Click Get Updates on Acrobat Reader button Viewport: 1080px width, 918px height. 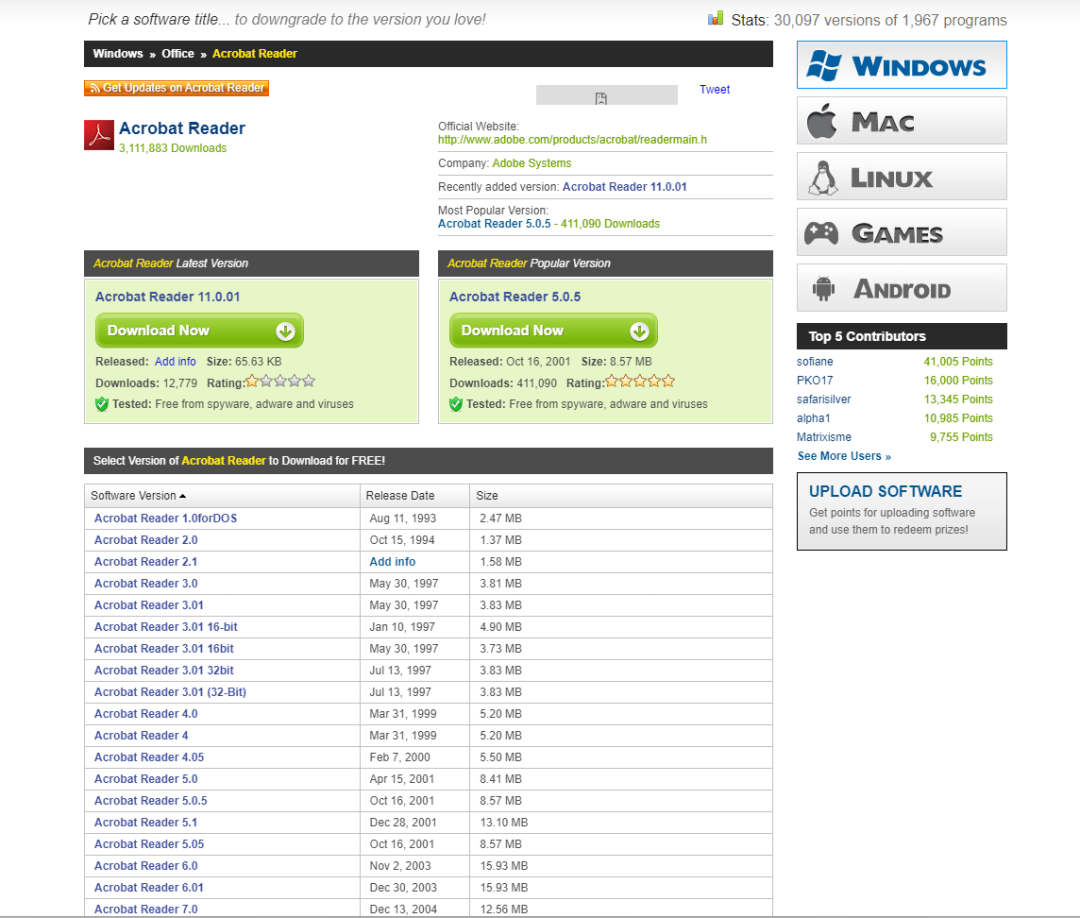point(176,88)
